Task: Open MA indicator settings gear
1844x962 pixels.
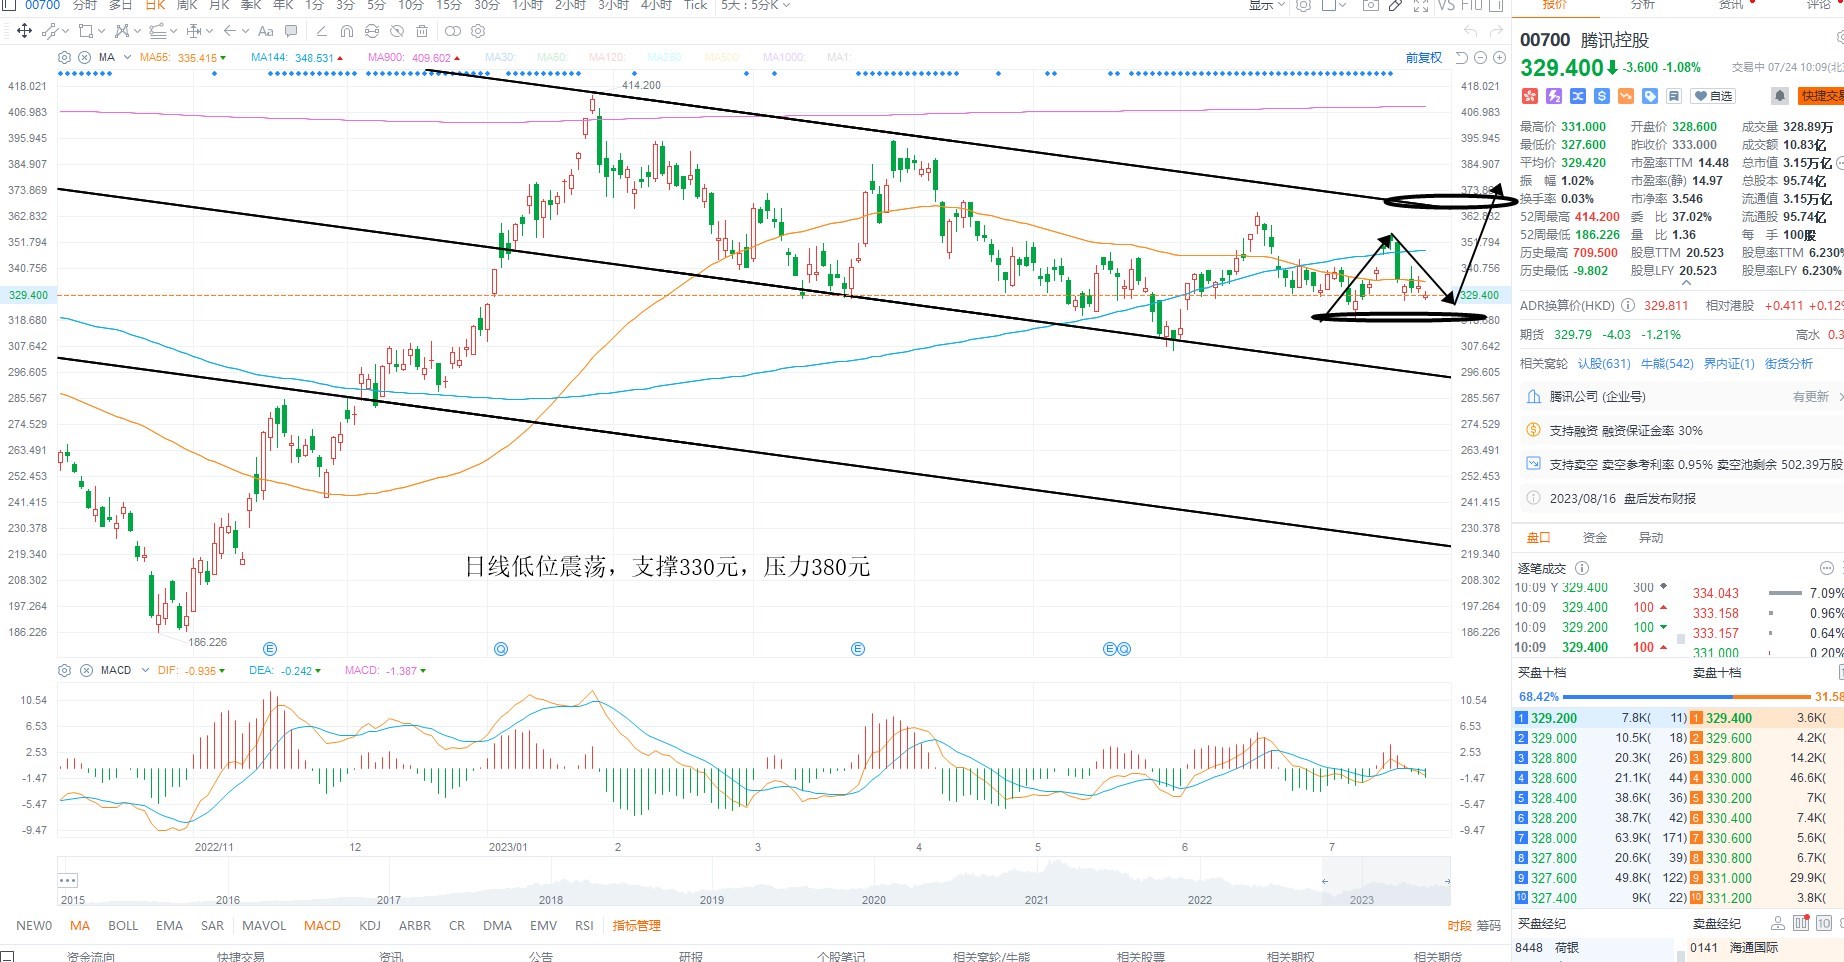Action: [x=65, y=57]
